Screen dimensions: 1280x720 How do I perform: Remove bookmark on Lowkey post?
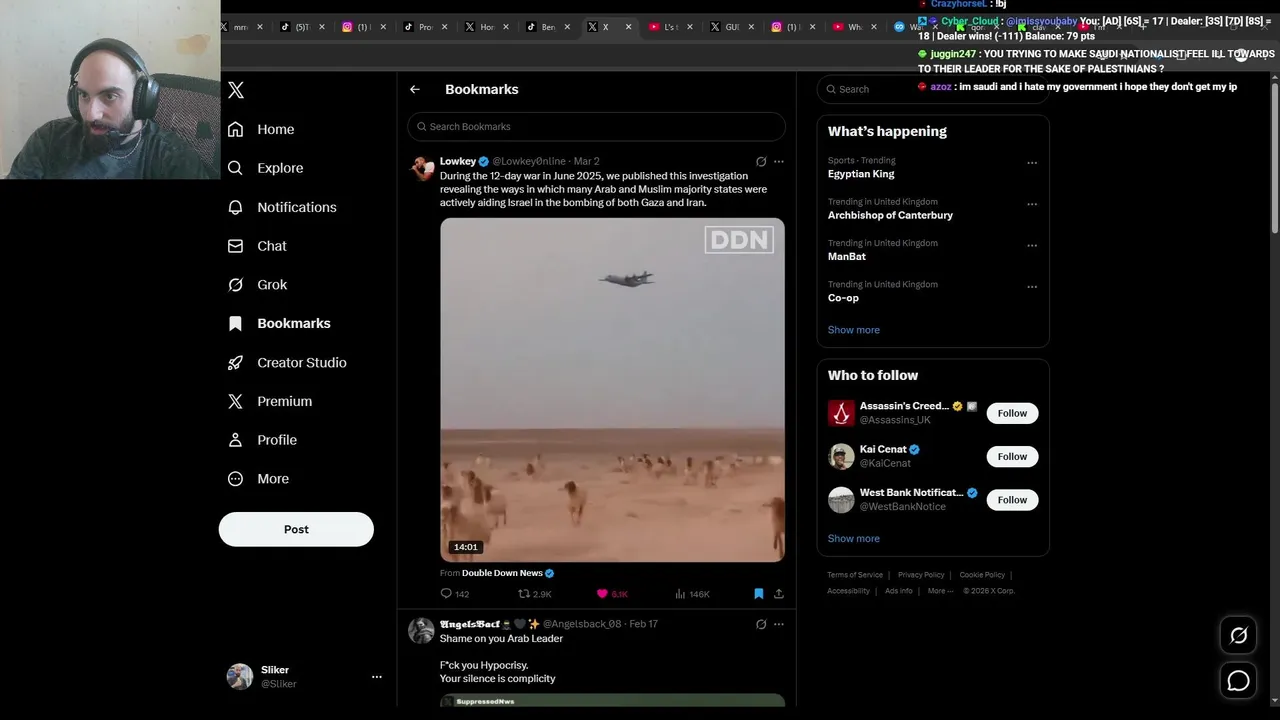759,594
